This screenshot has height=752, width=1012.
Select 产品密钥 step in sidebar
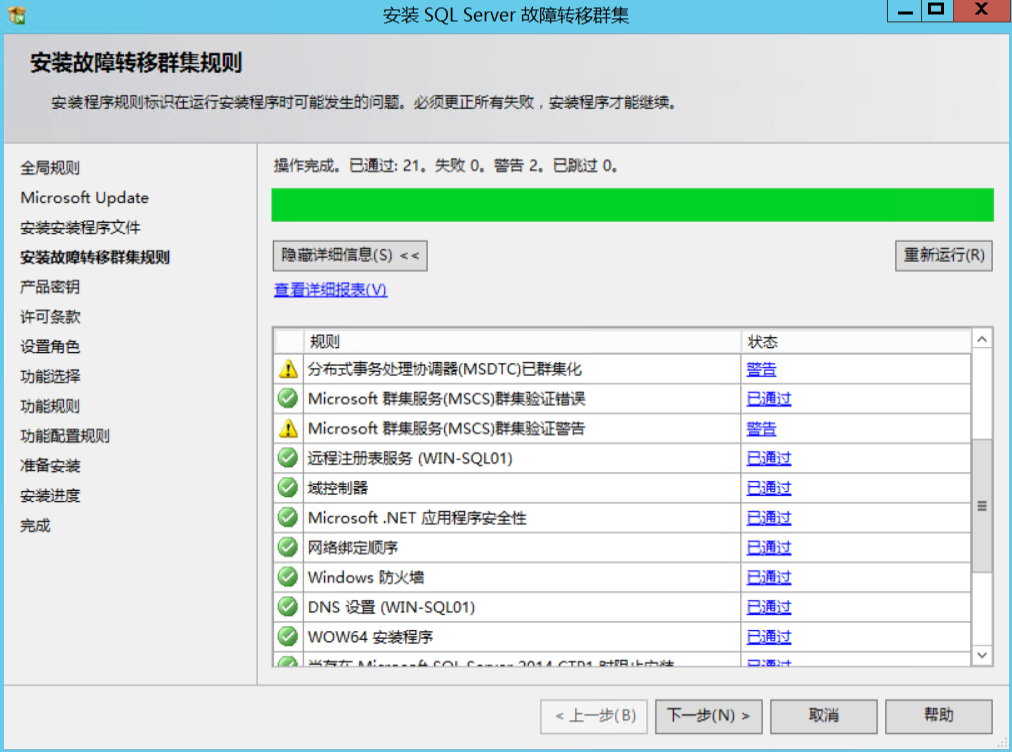(x=50, y=287)
